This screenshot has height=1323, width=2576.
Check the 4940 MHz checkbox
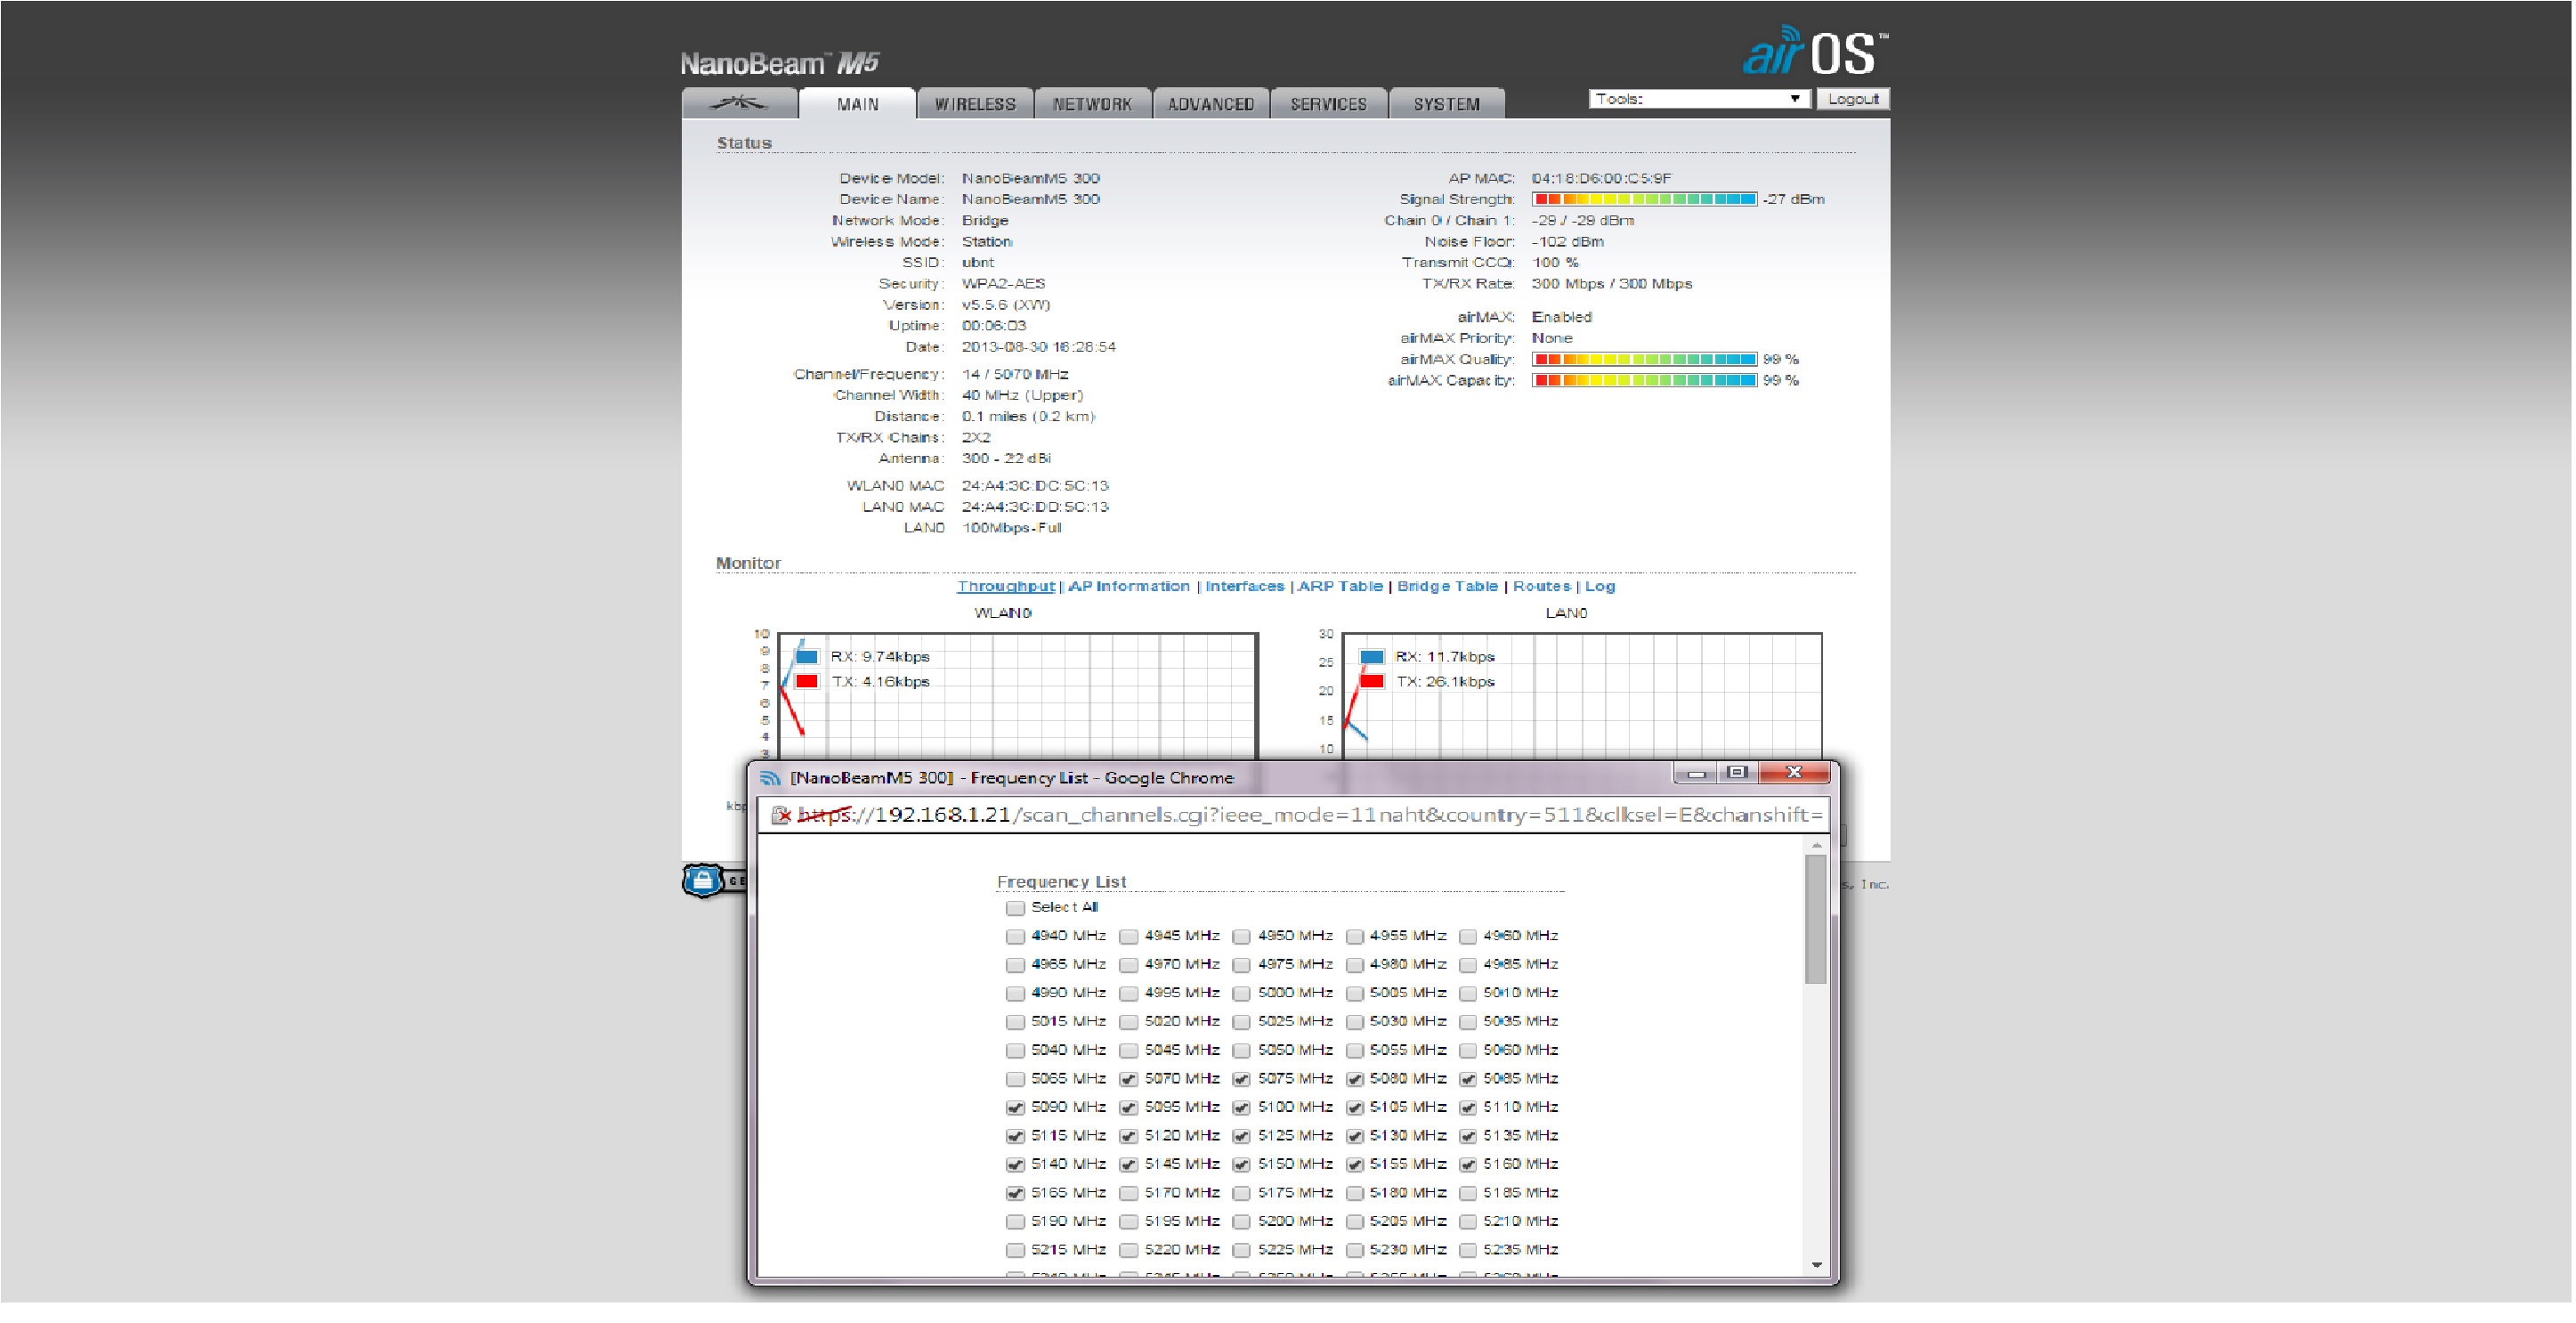point(1015,937)
